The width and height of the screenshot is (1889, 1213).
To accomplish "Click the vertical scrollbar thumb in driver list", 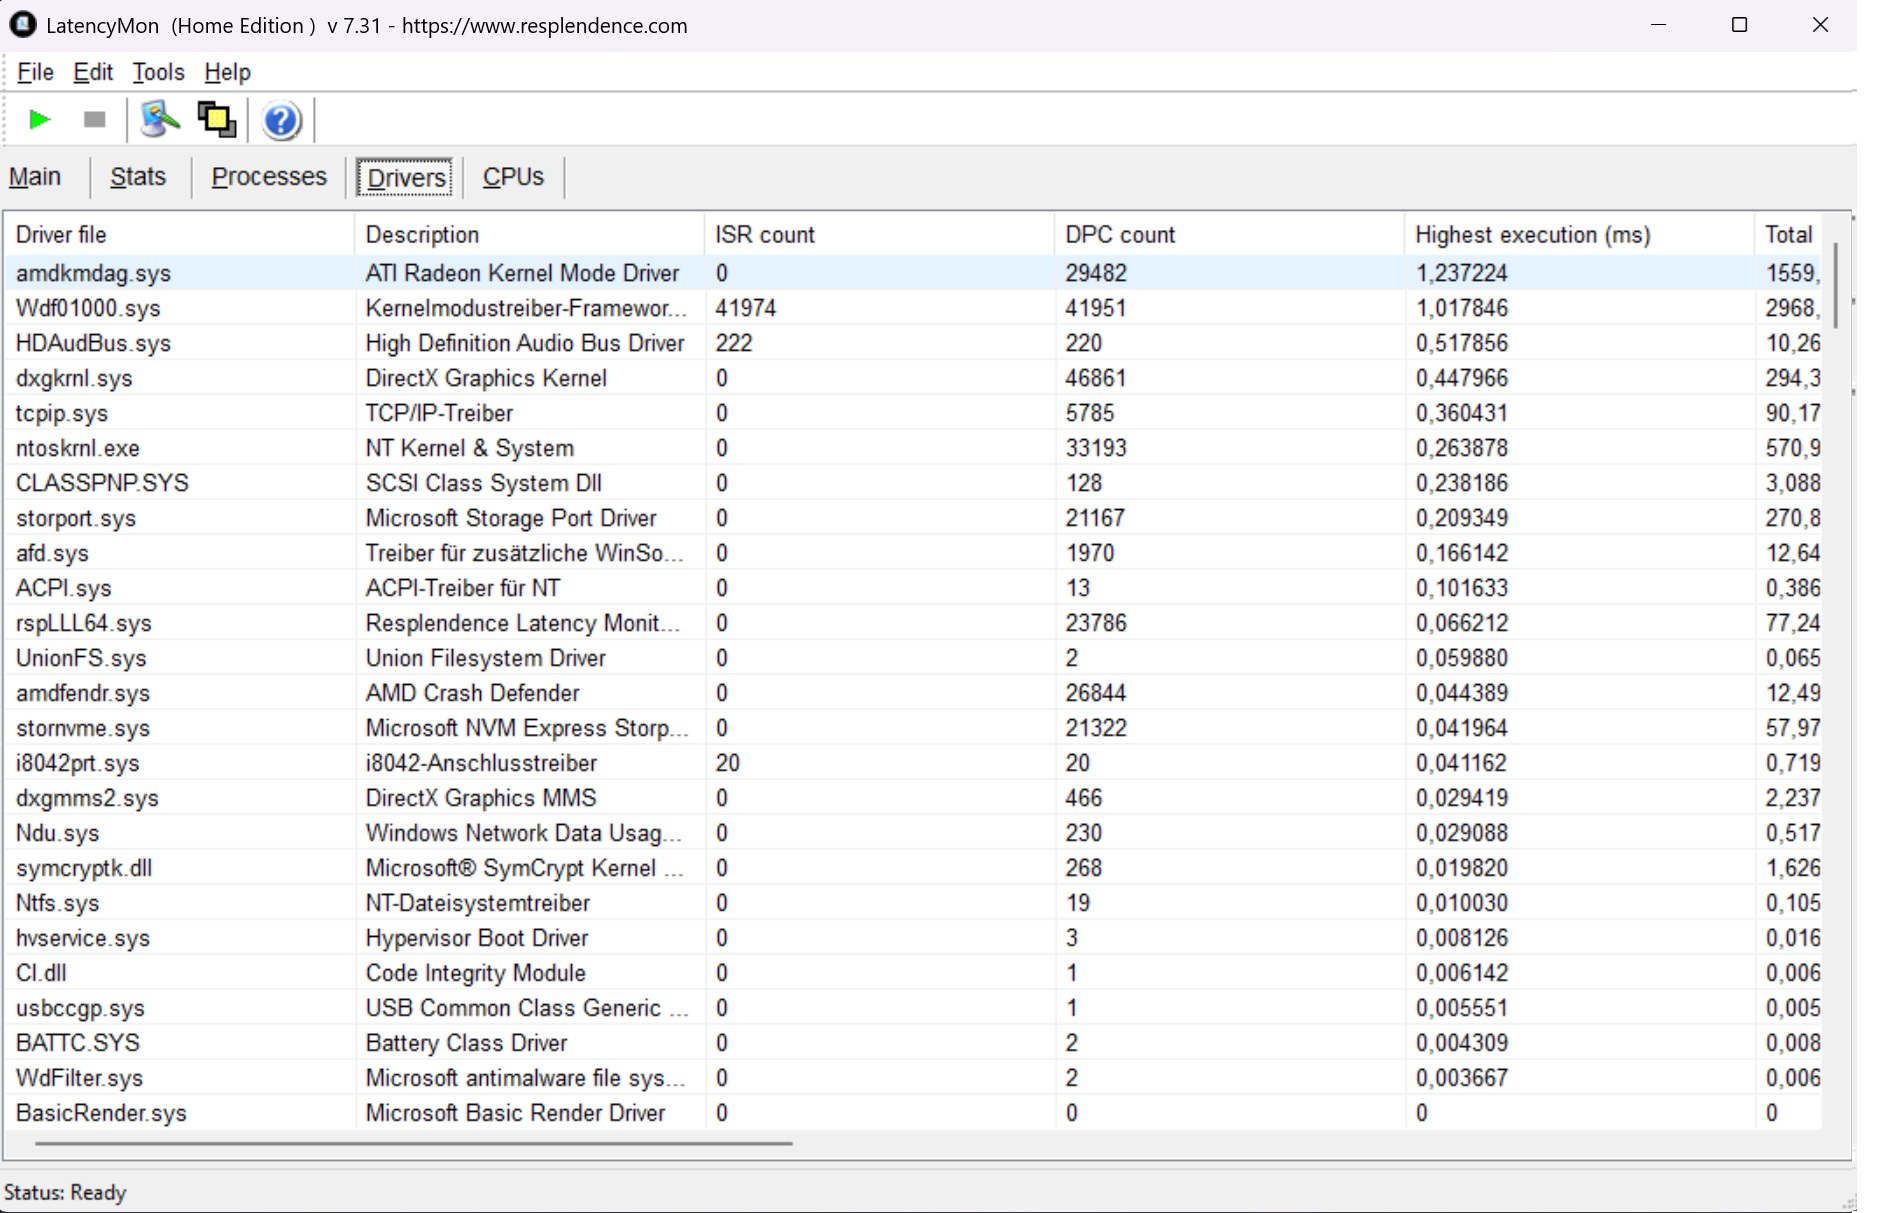I will pos(1835,285).
